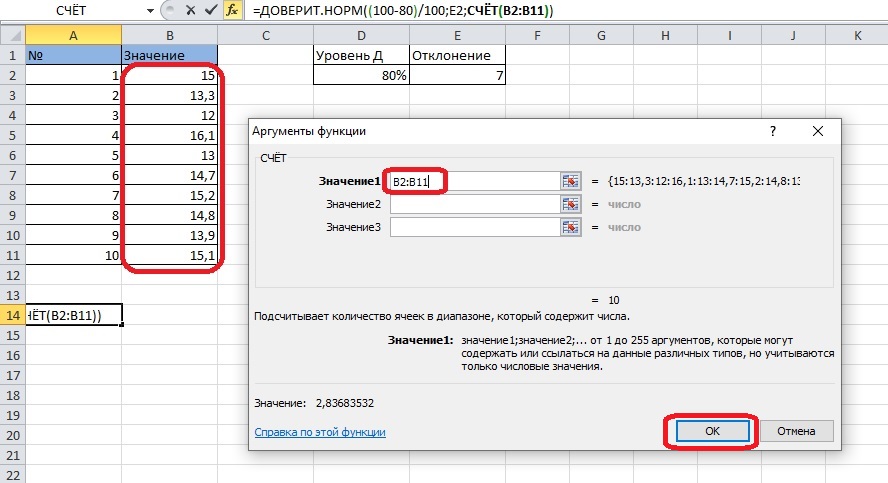Cancel formula entry with X icon
This screenshot has height=483, width=888.
click(x=191, y=10)
